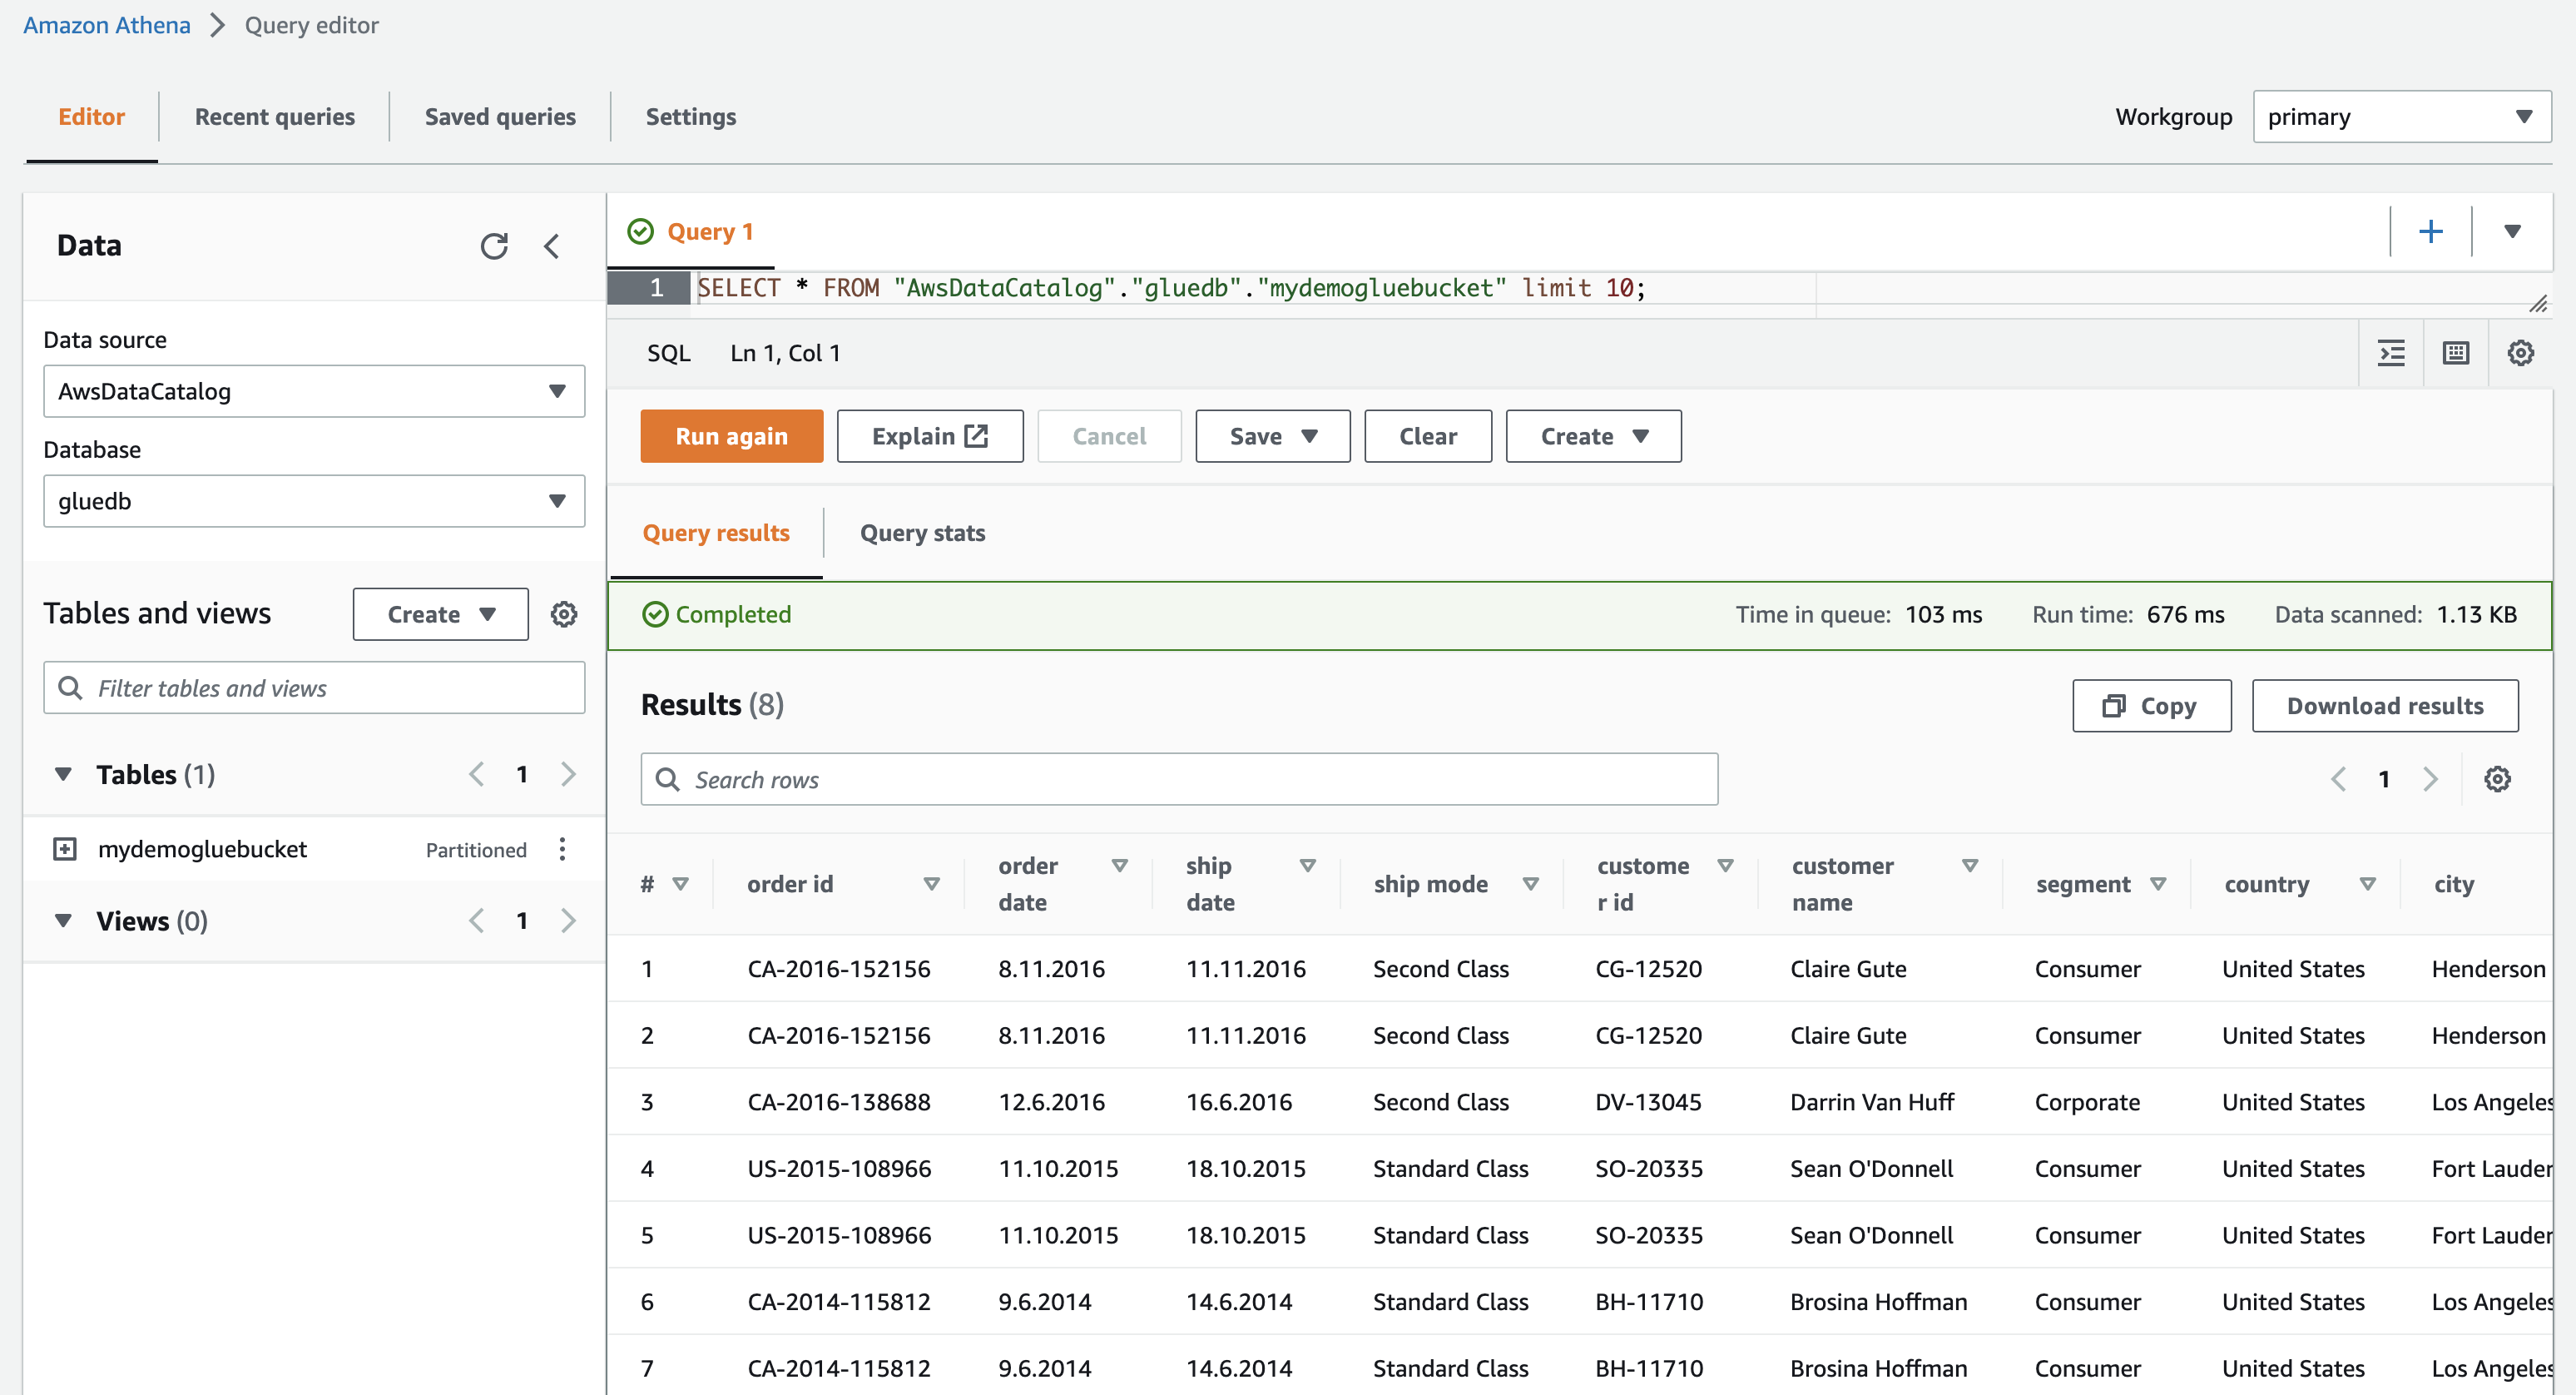This screenshot has height=1395, width=2576.
Task: Click the Search rows input field
Action: click(1180, 779)
